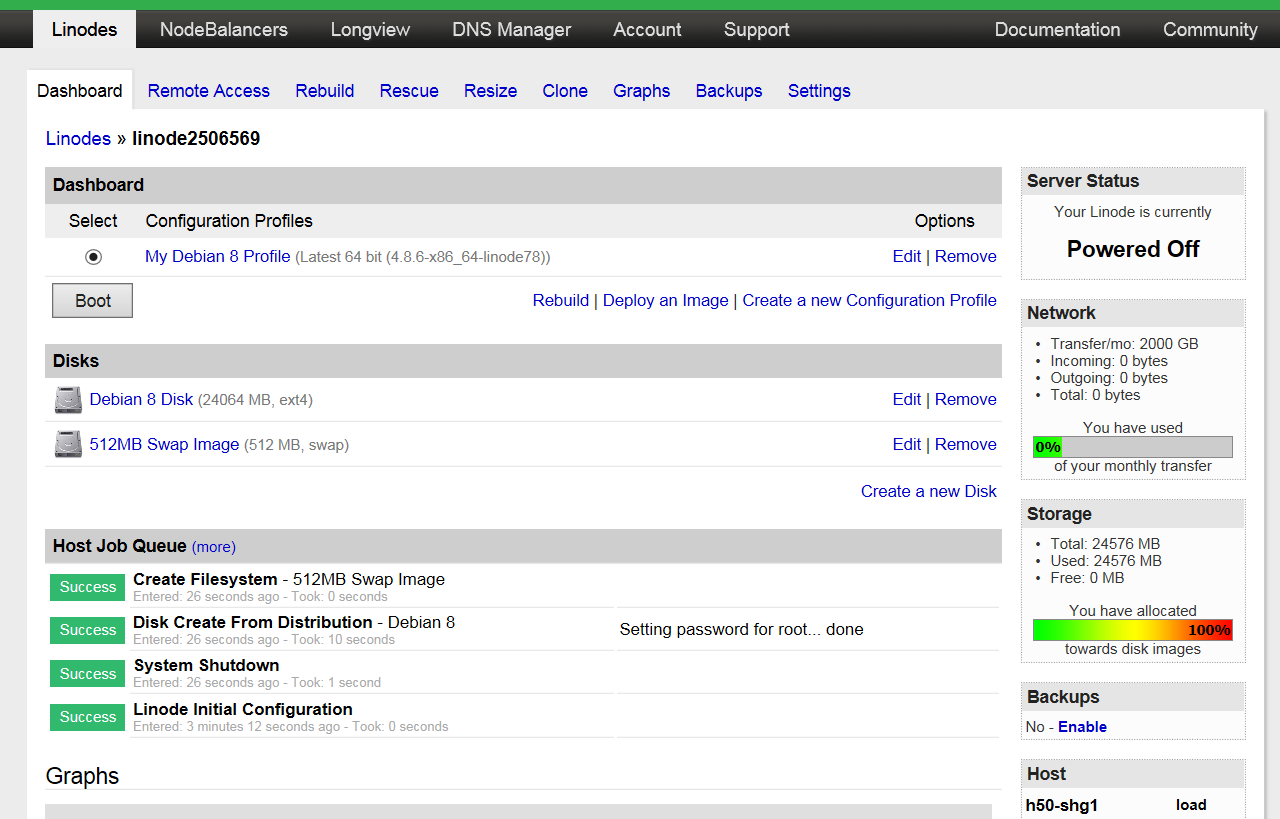Click the 'Total: 24576 MB' storage entry
Viewport: 1280px width, 819px height.
click(1105, 545)
